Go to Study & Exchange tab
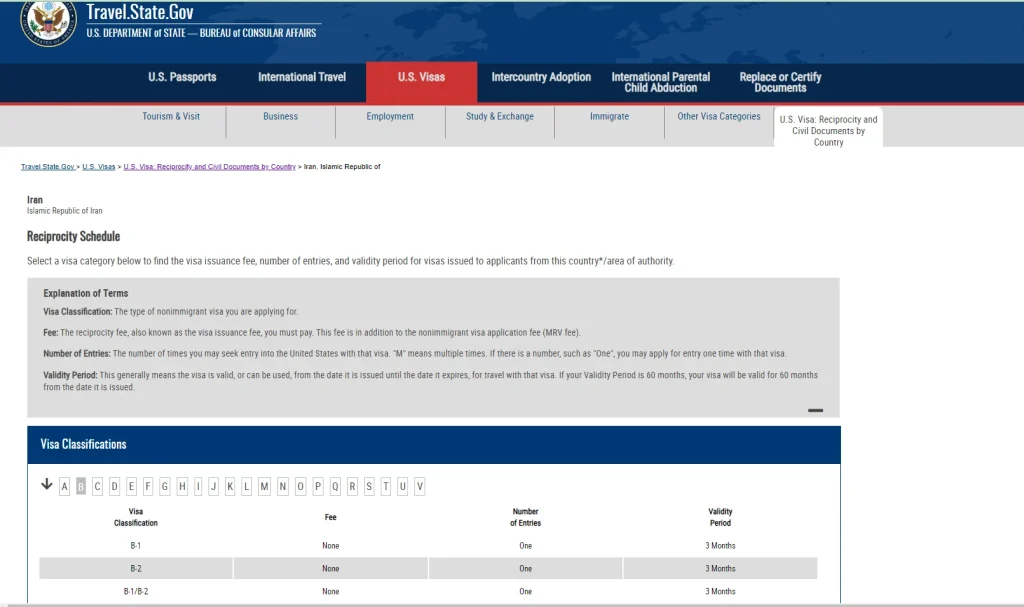The width and height of the screenshot is (1024, 607). click(500, 116)
